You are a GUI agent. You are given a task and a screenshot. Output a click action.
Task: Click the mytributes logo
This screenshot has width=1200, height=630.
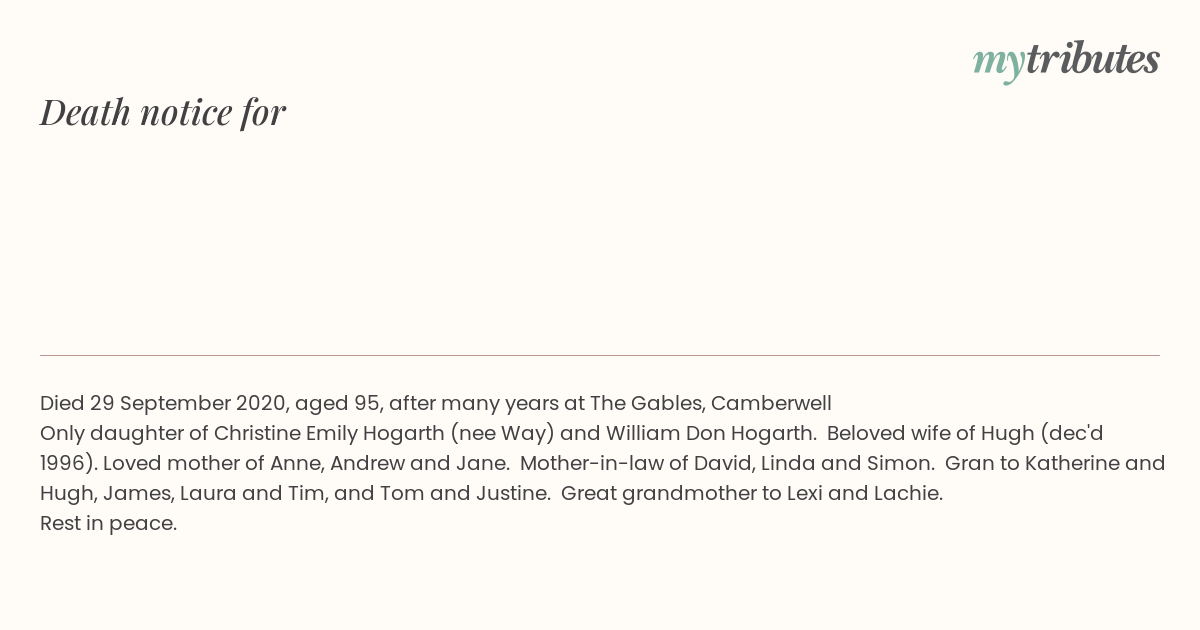pyautogui.click(x=1066, y=61)
